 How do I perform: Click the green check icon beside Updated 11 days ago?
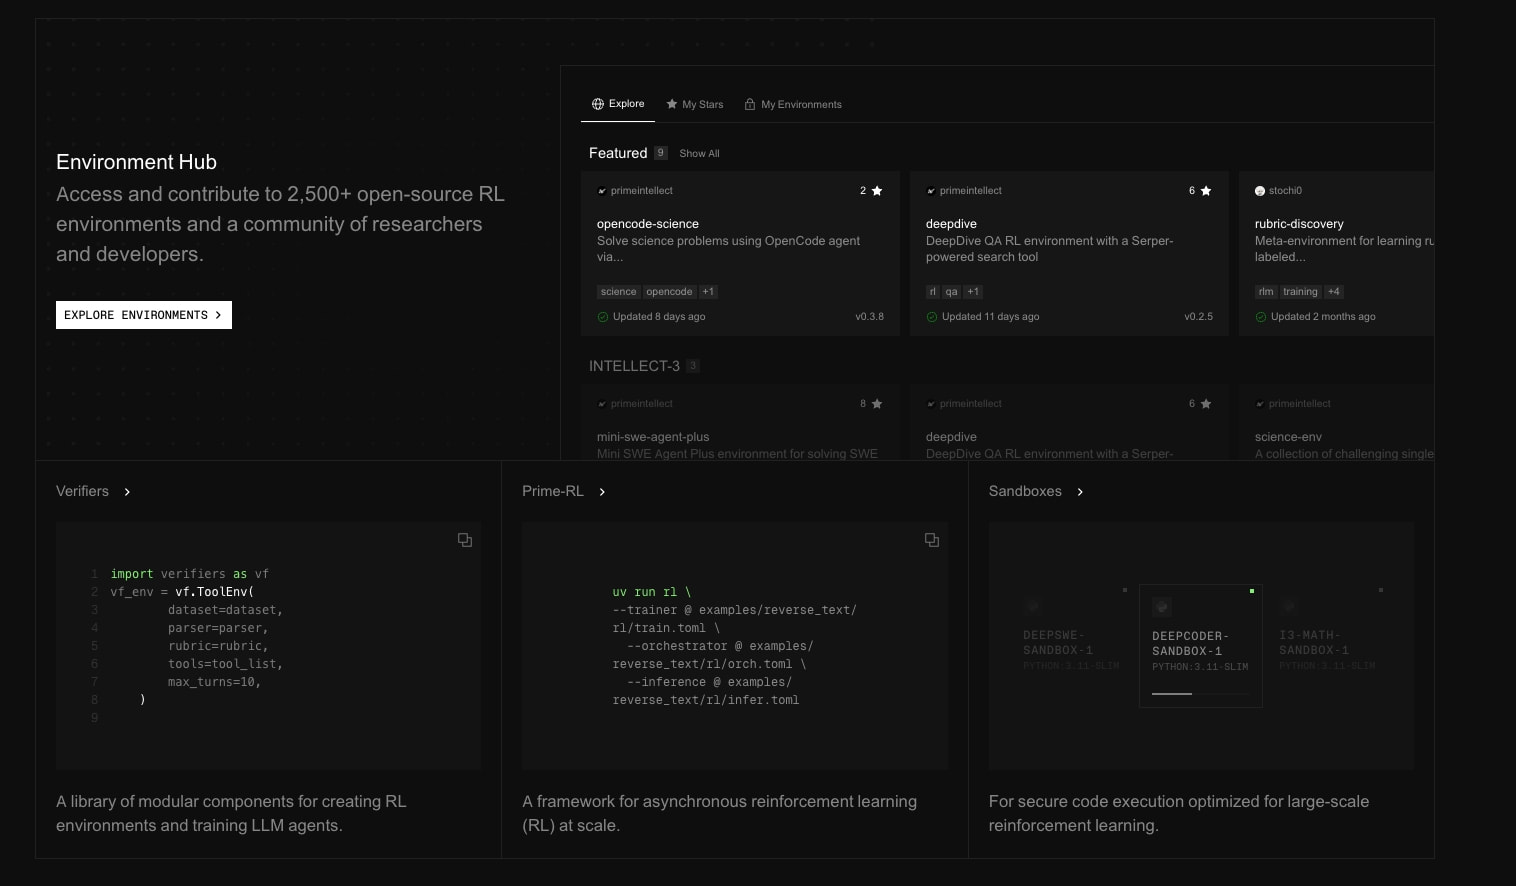(932, 317)
